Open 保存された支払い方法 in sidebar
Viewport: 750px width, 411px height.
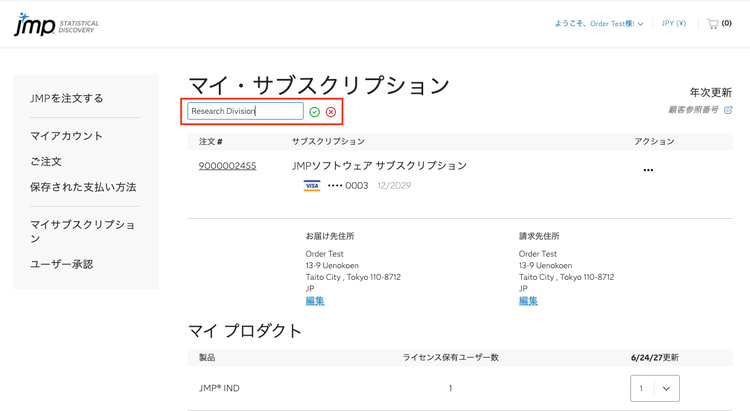83,187
